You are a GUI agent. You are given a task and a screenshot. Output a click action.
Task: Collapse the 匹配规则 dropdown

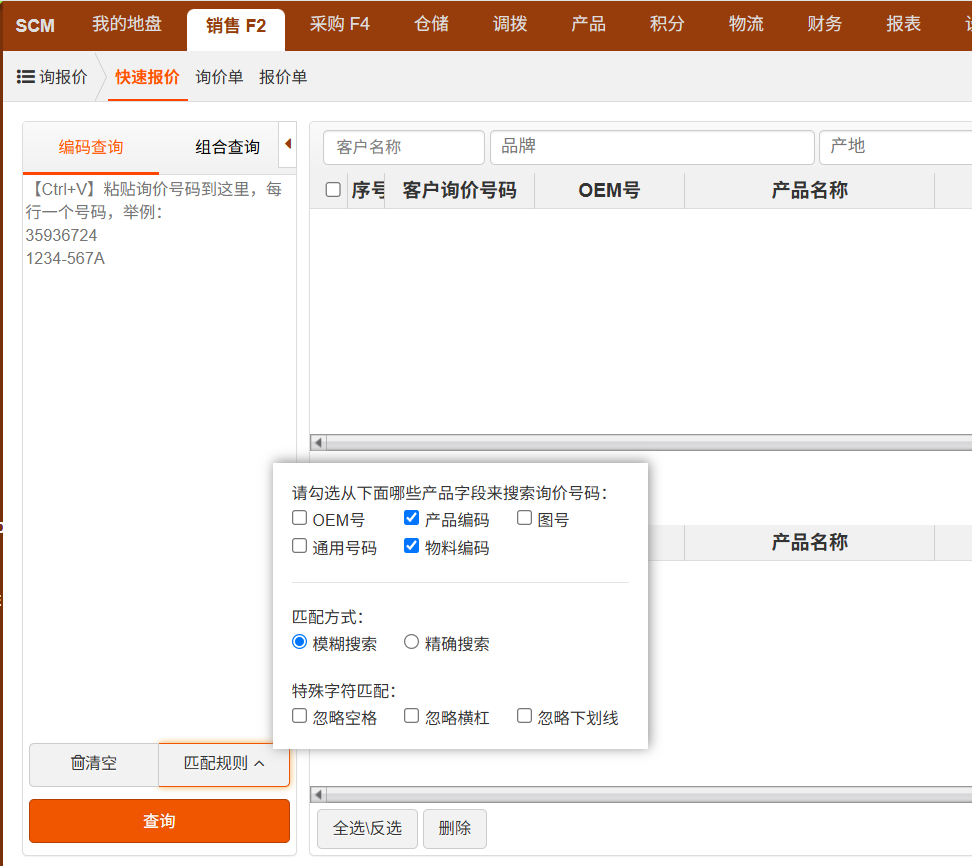tap(224, 763)
